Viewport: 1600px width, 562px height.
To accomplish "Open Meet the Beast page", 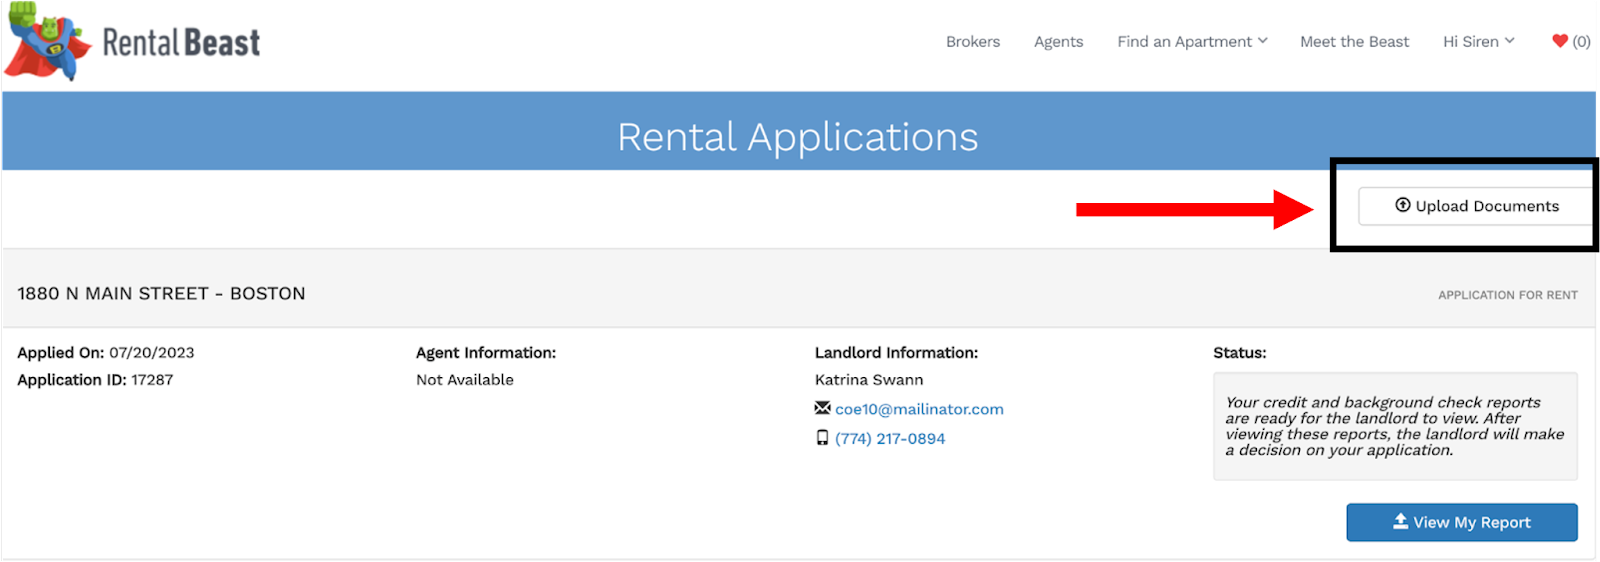I will (1354, 41).
